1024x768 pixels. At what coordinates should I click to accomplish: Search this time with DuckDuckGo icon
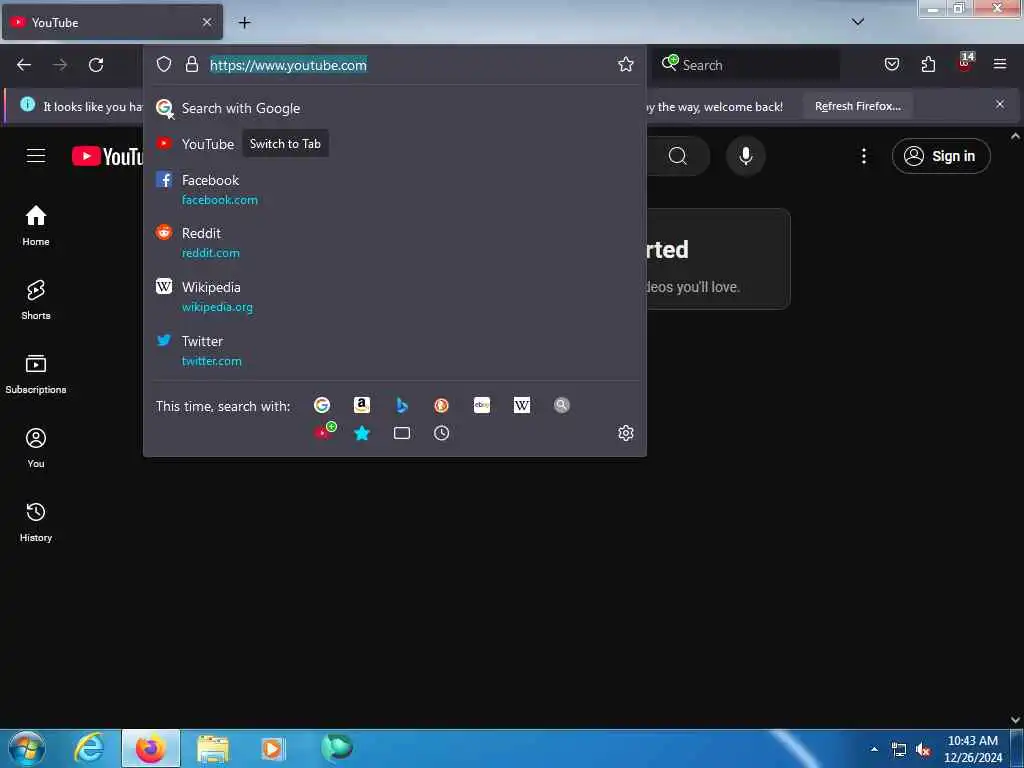(x=441, y=406)
